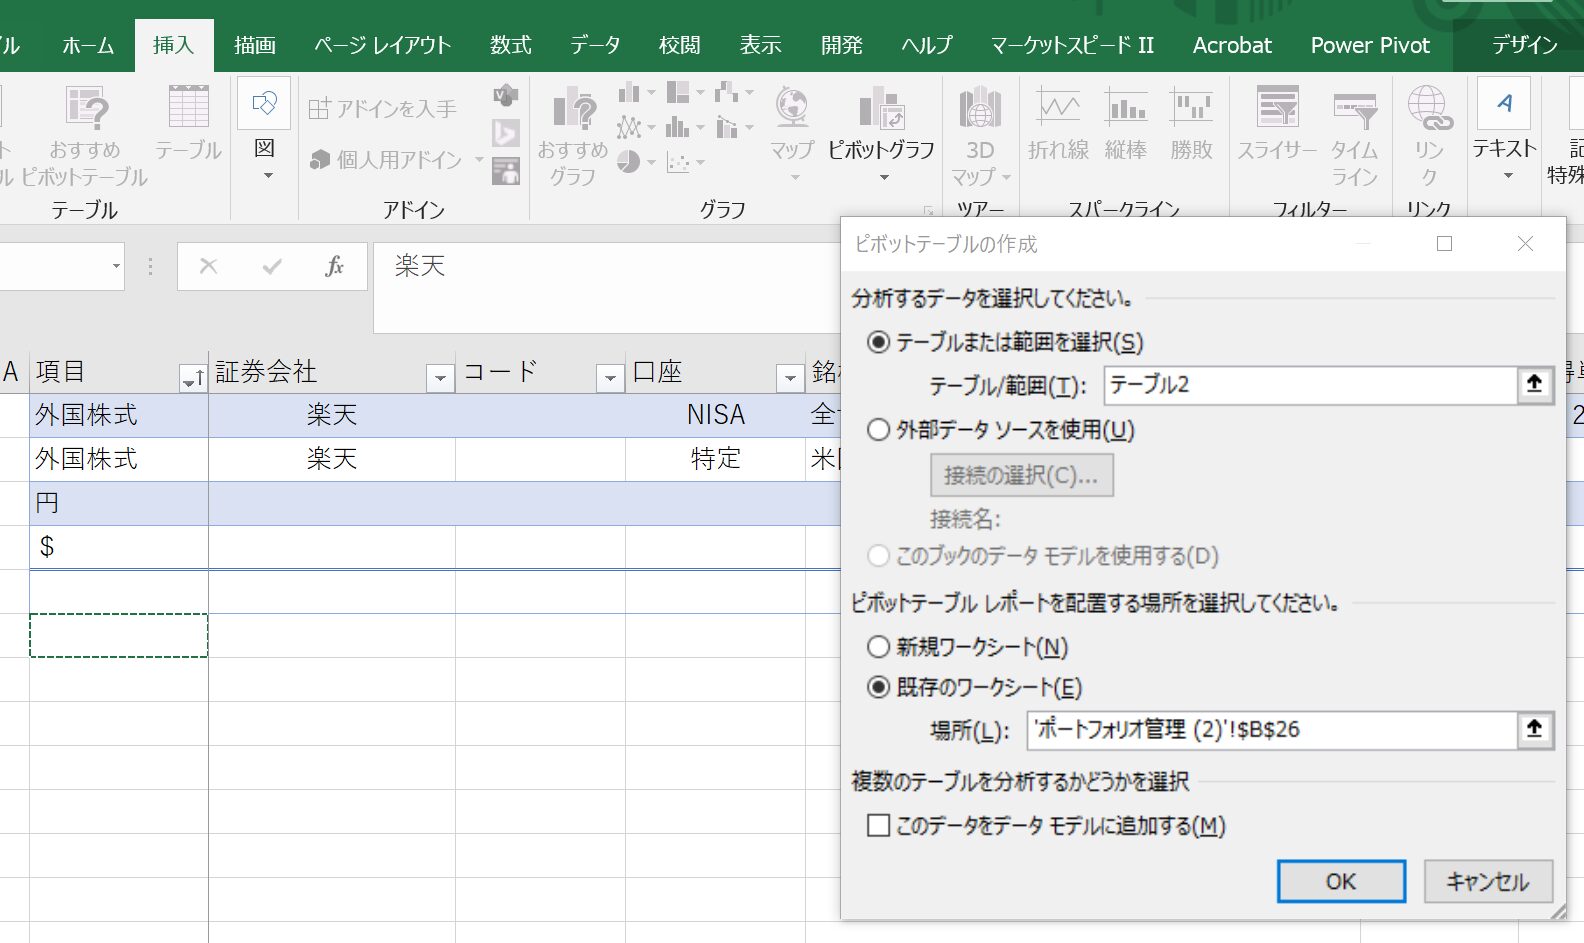Click the ピボットグラフ (PivotChart) icon
The image size is (1584, 943).
881,108
